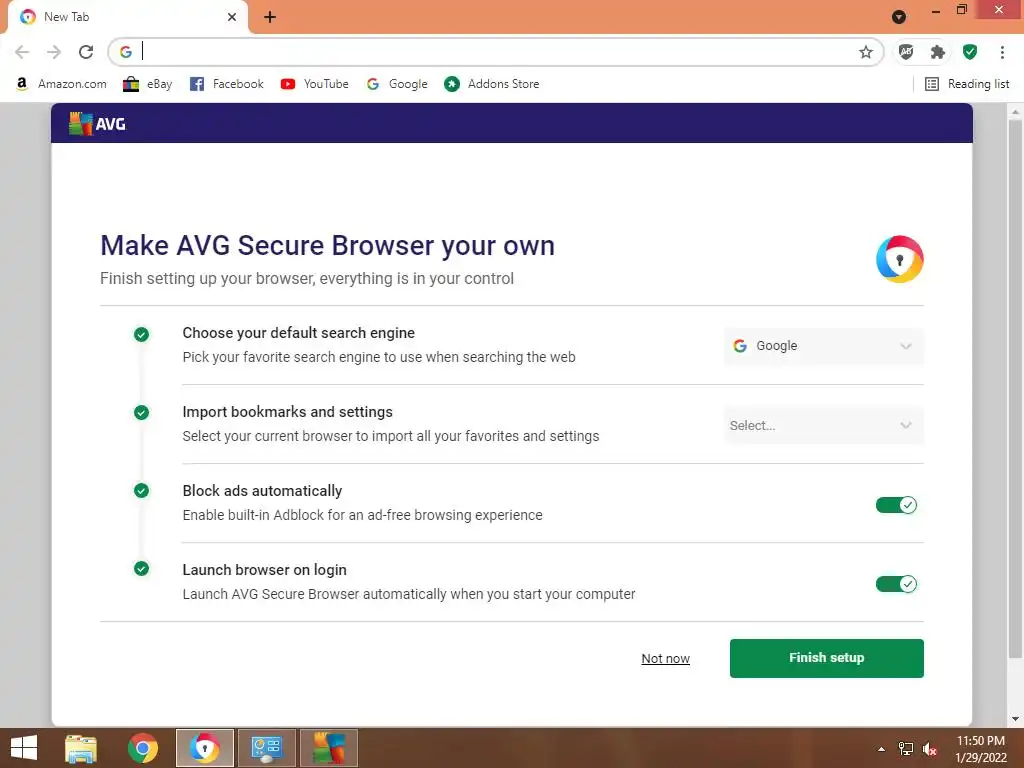Click the Not now link
Viewport: 1024px width, 768px height.
click(x=665, y=658)
